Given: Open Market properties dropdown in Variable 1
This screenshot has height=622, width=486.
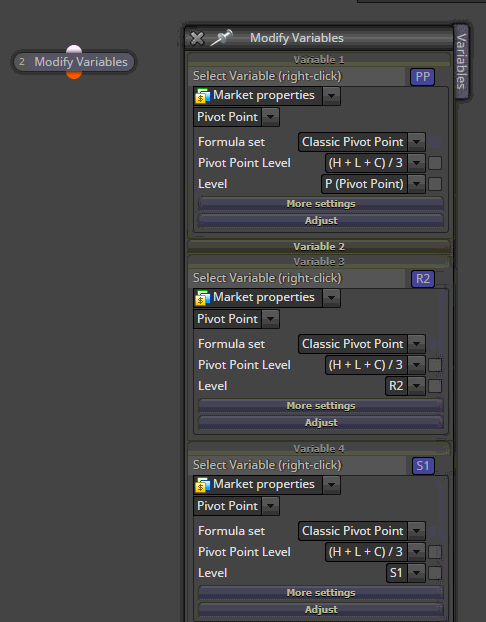Looking at the screenshot, I should [331, 96].
